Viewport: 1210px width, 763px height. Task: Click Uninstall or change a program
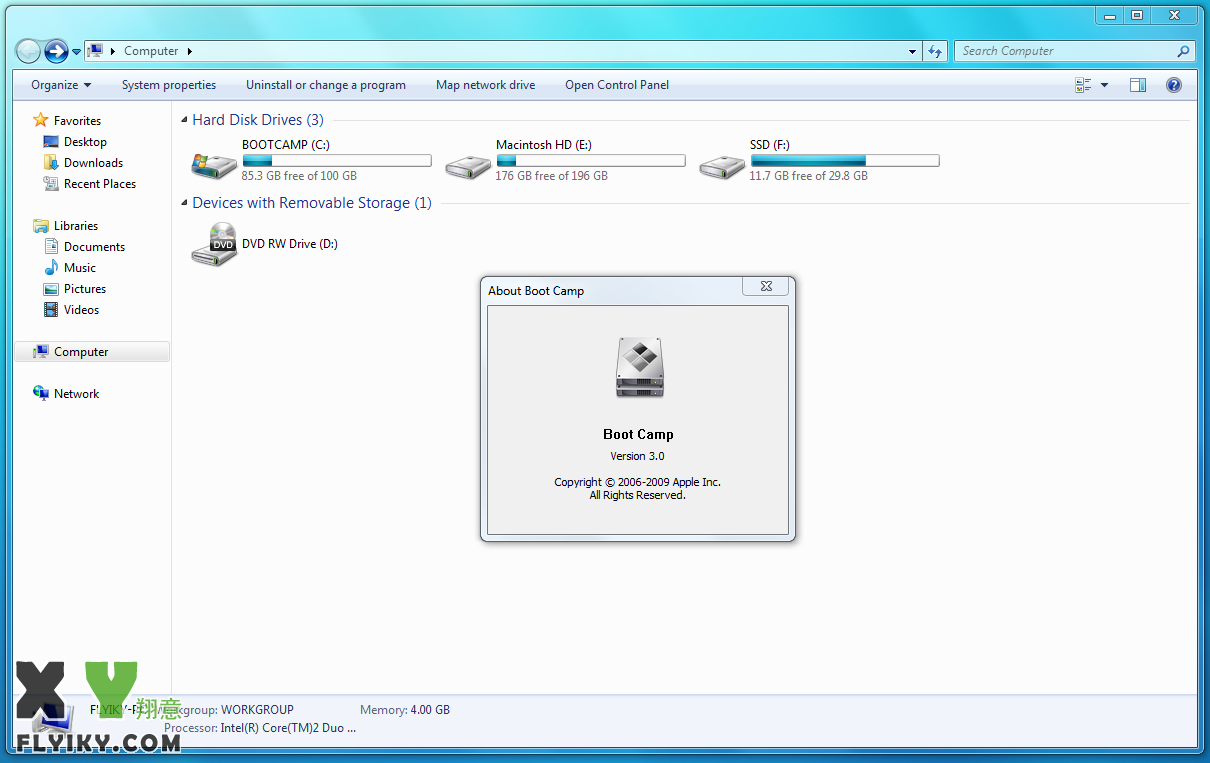326,85
